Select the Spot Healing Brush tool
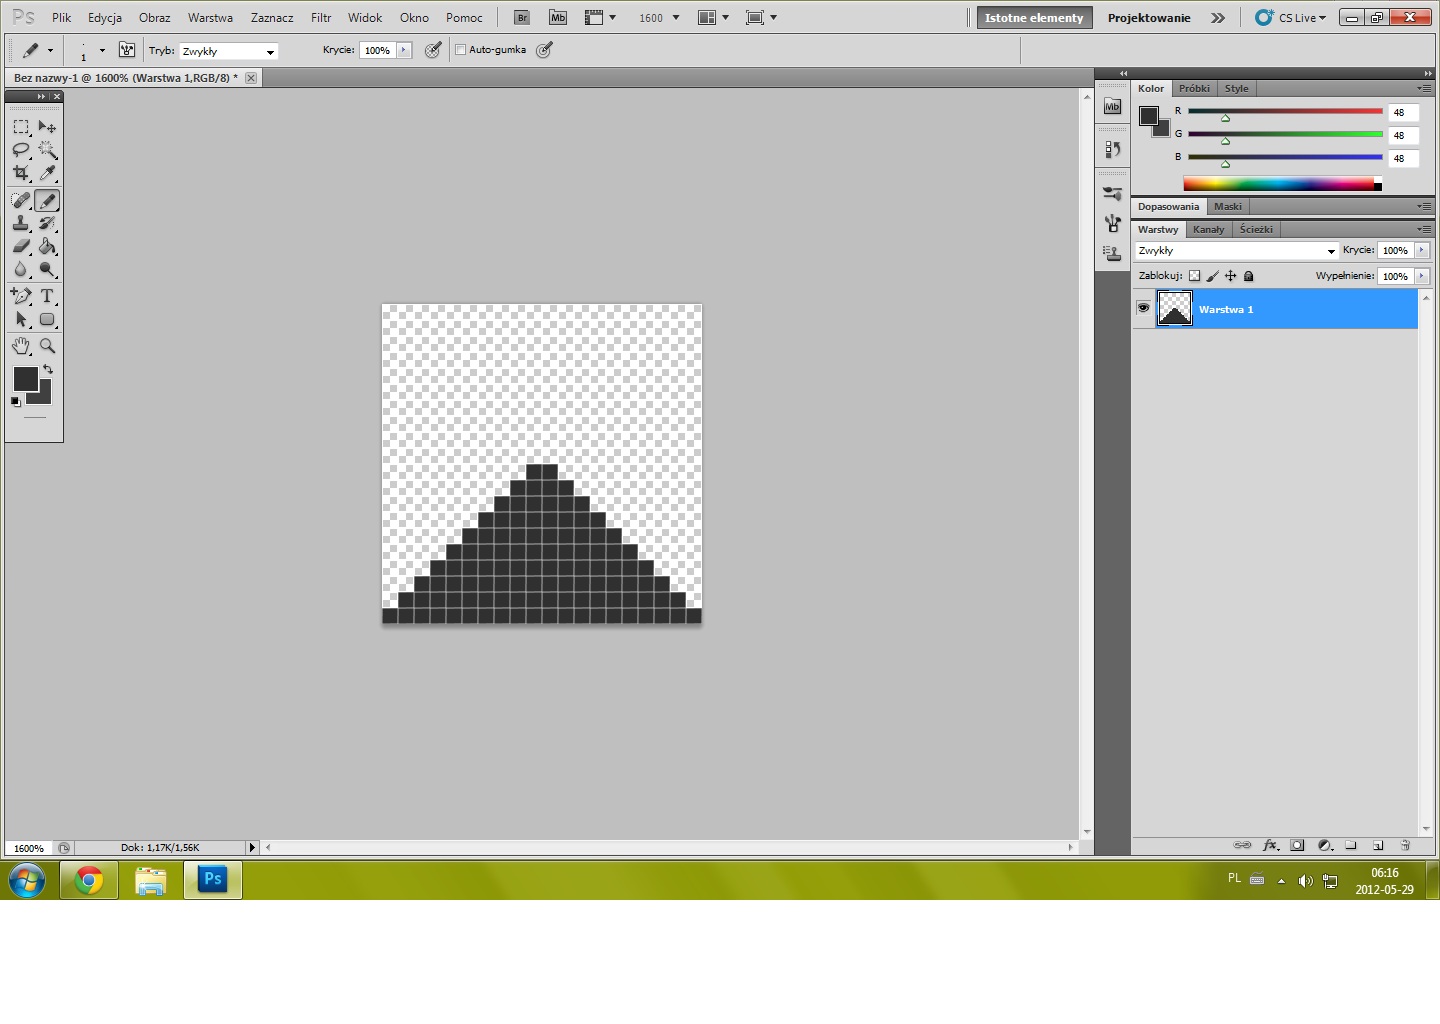The height and width of the screenshot is (1024, 1440). [21, 200]
